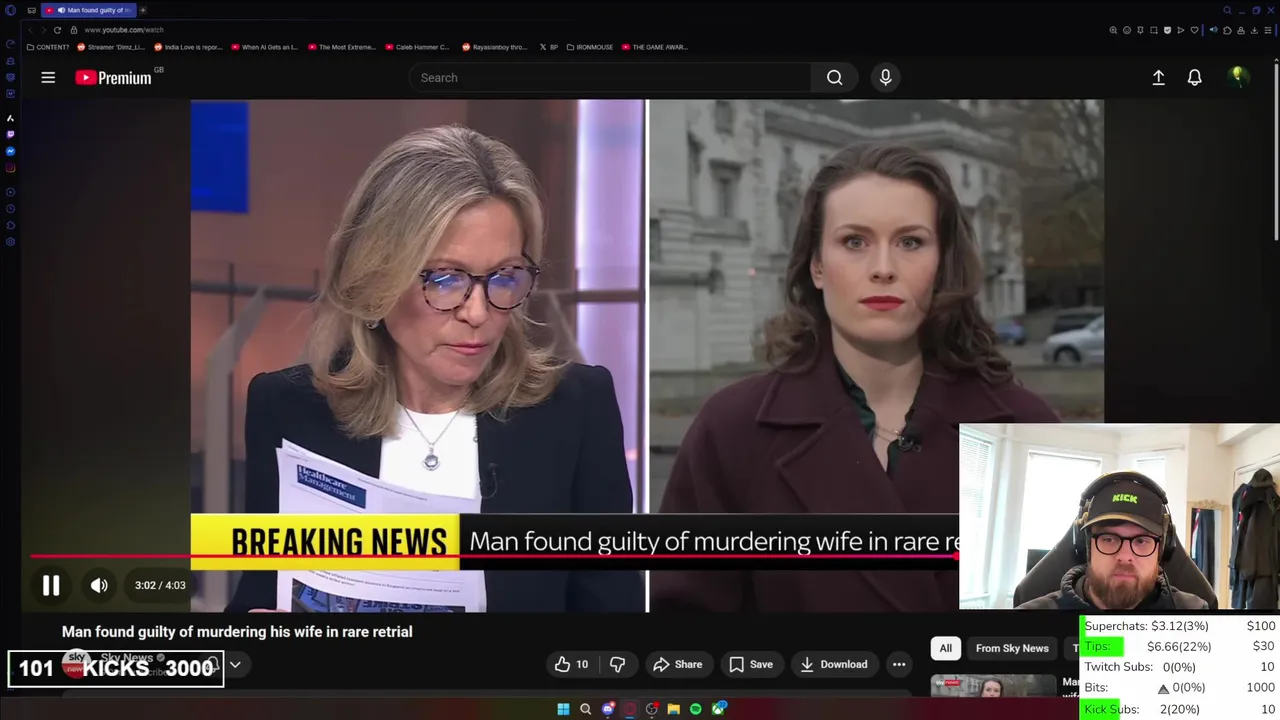Screen dimensions: 1280x720
Task: Go forward in browser history
Action: (43, 30)
